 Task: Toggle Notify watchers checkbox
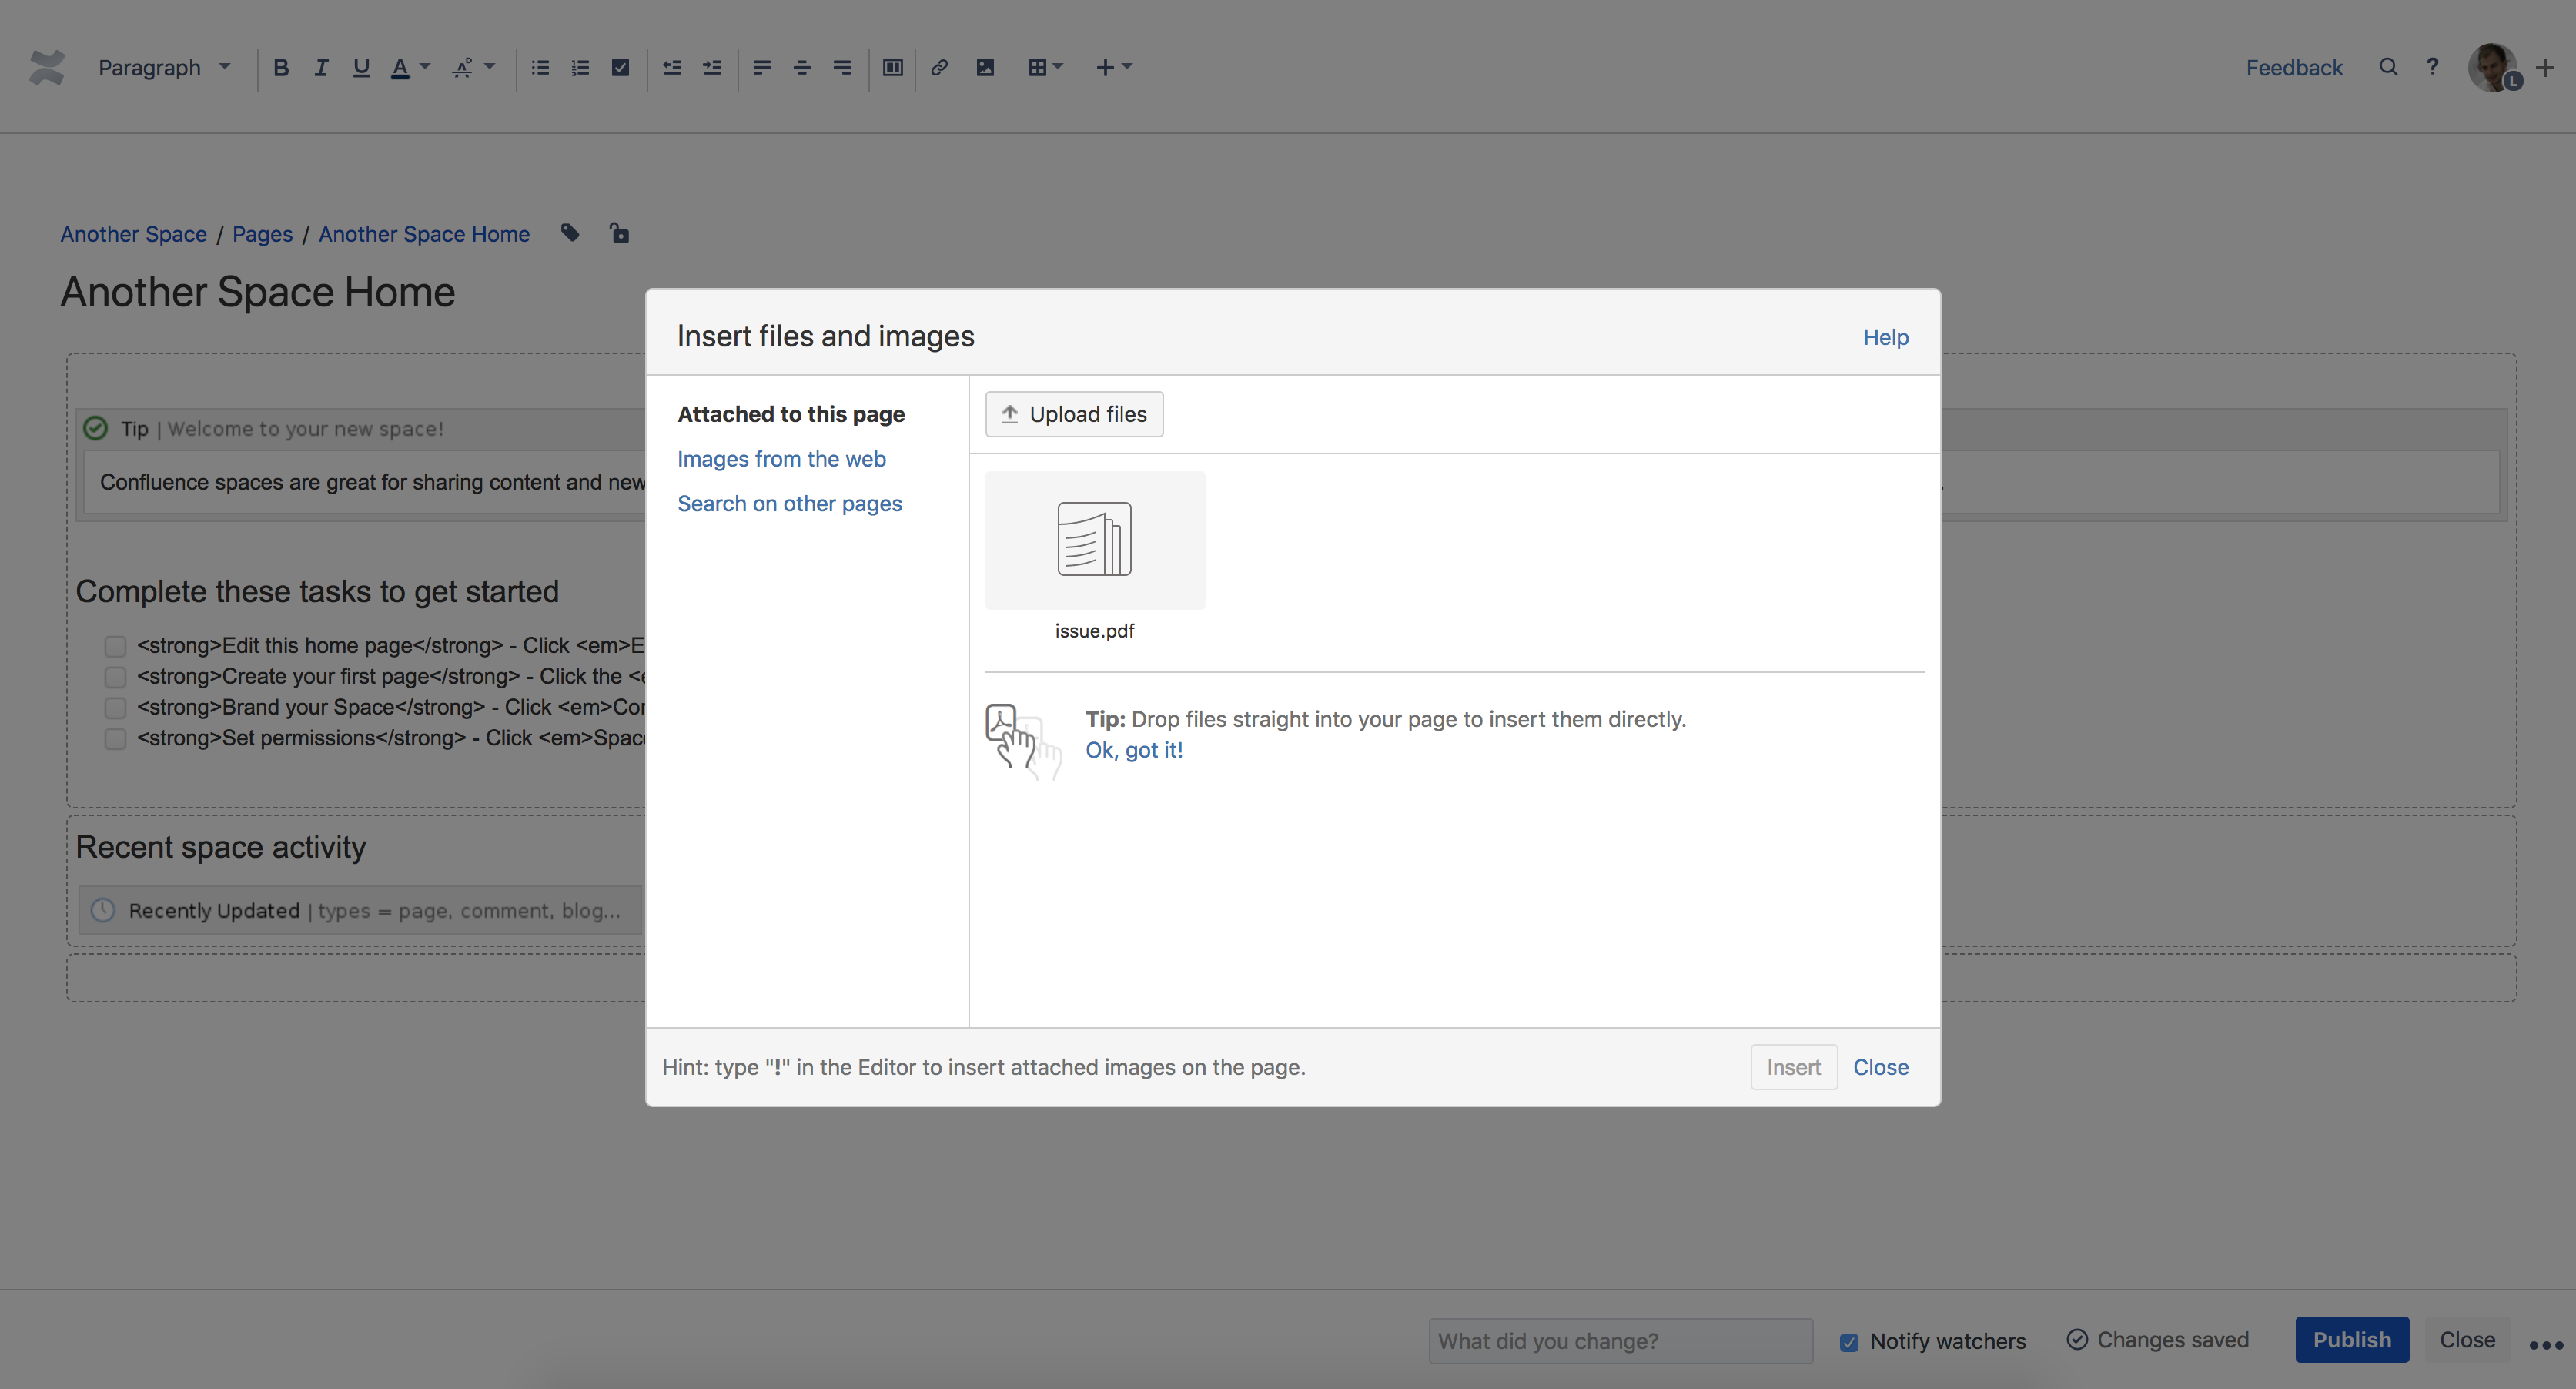1849,1342
